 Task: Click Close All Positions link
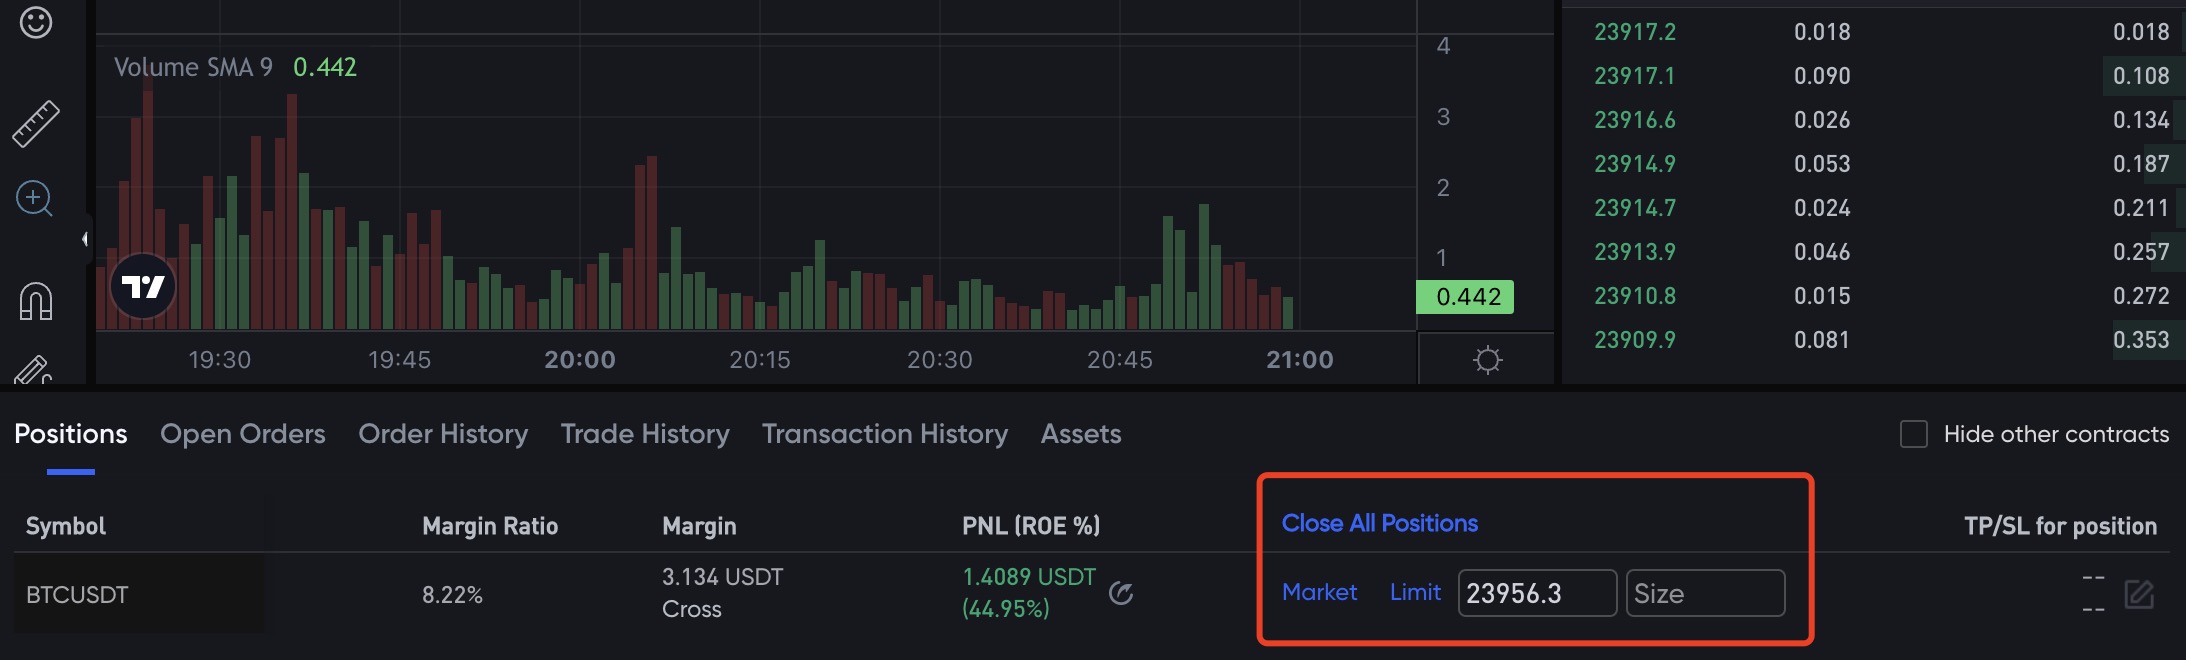click(x=1379, y=523)
